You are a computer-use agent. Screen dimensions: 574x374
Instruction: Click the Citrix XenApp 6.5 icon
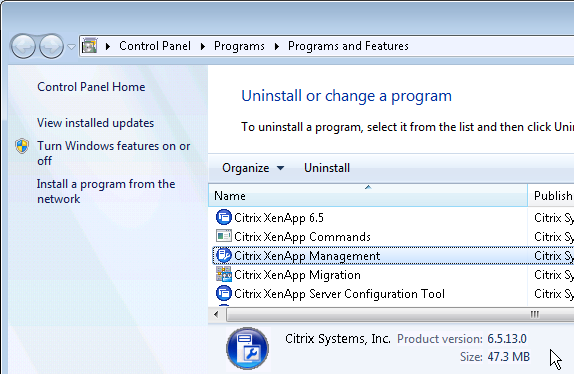tap(224, 217)
